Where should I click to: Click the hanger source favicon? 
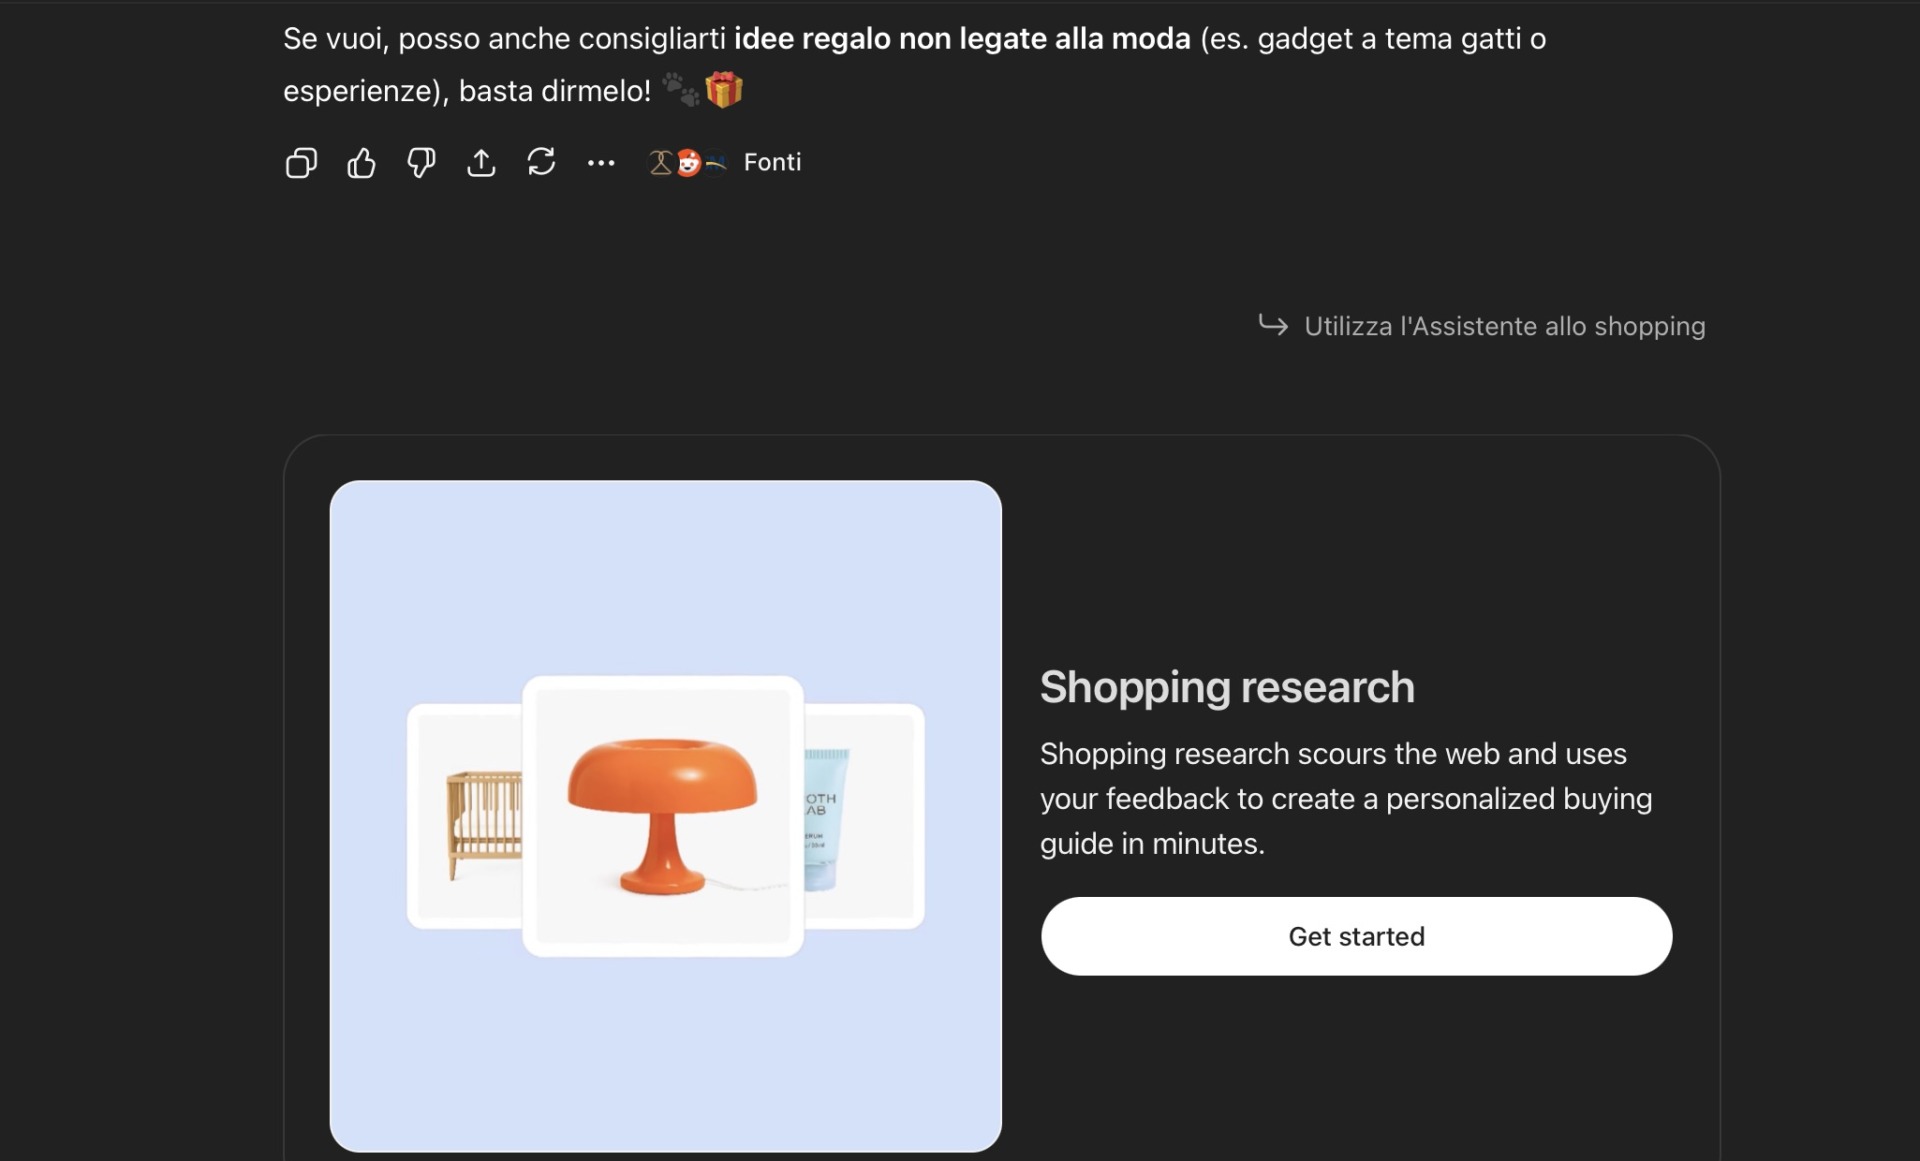[660, 163]
